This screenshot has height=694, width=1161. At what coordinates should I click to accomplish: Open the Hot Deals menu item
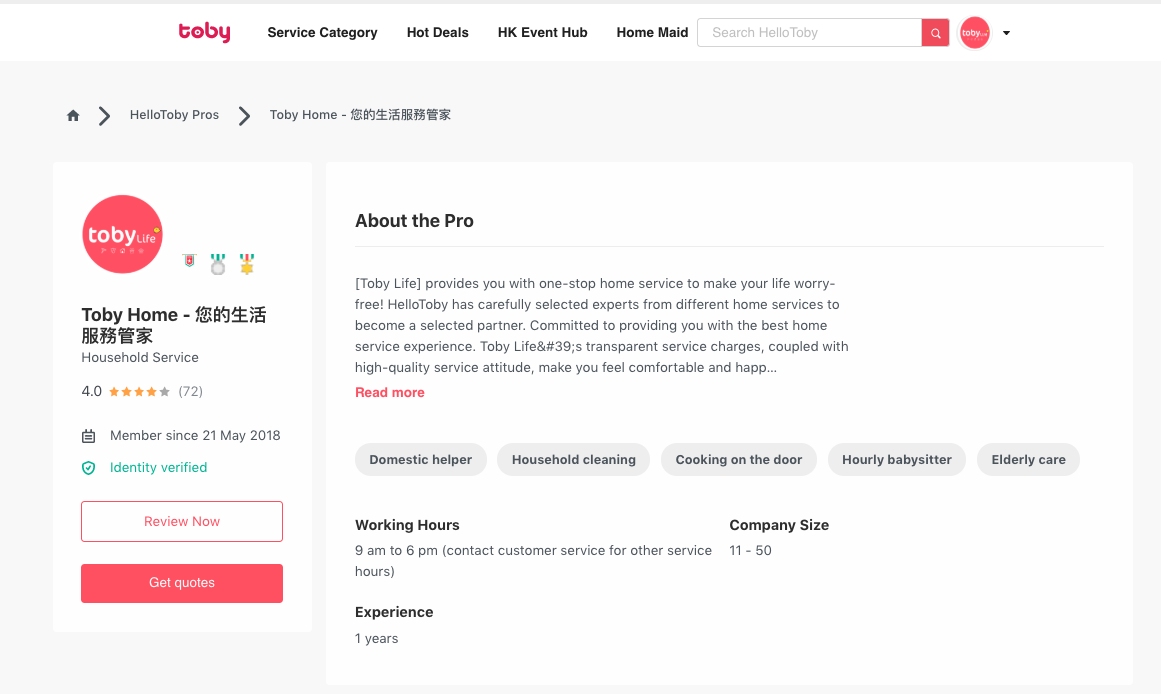tap(438, 33)
